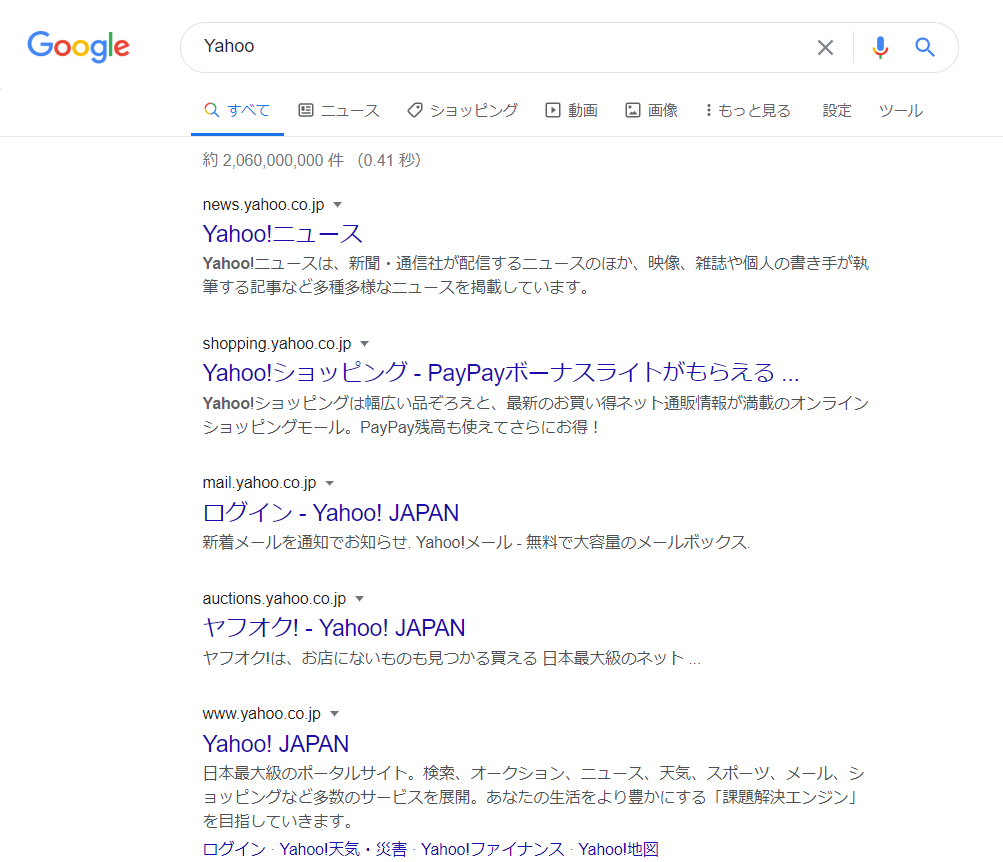Switch to the 画像 tab
Image resolution: width=1003 pixels, height=862 pixels.
pyautogui.click(x=651, y=111)
